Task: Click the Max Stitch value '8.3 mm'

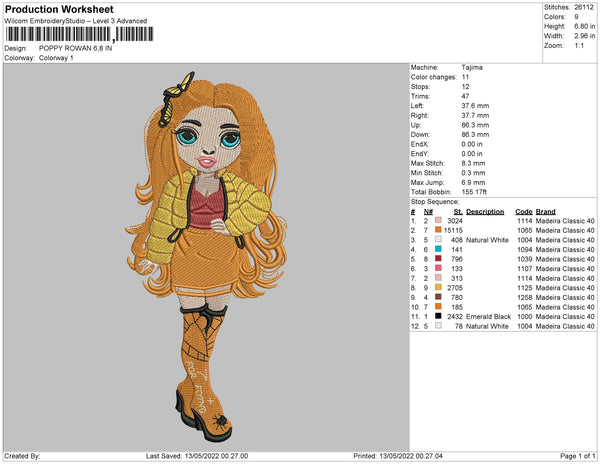Action: point(473,163)
